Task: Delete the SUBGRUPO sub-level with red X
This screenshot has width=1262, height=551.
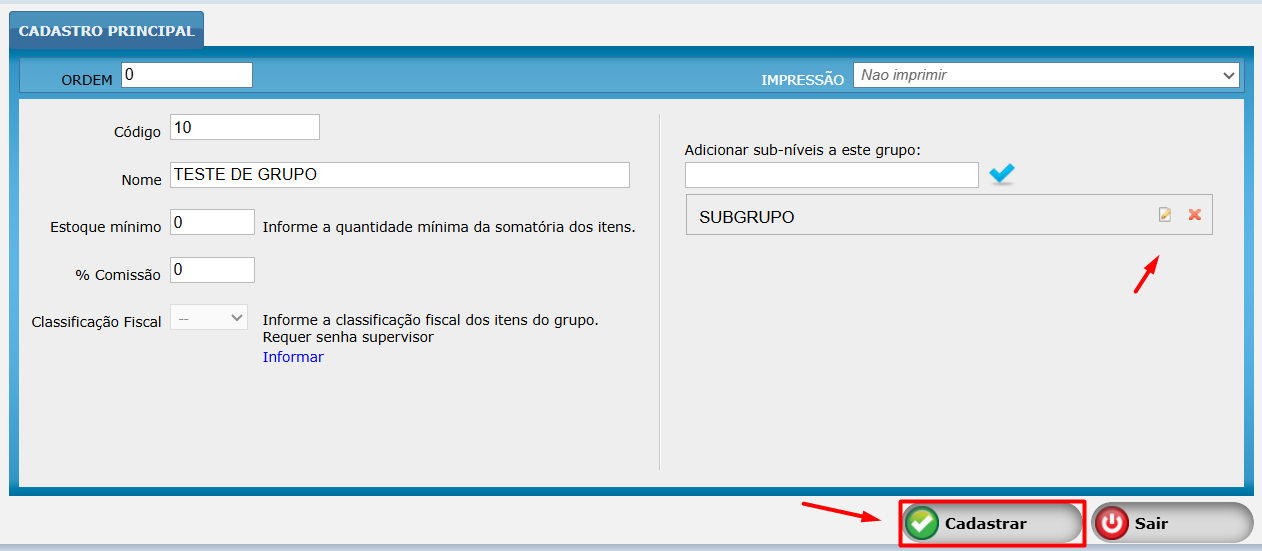Action: point(1194,215)
